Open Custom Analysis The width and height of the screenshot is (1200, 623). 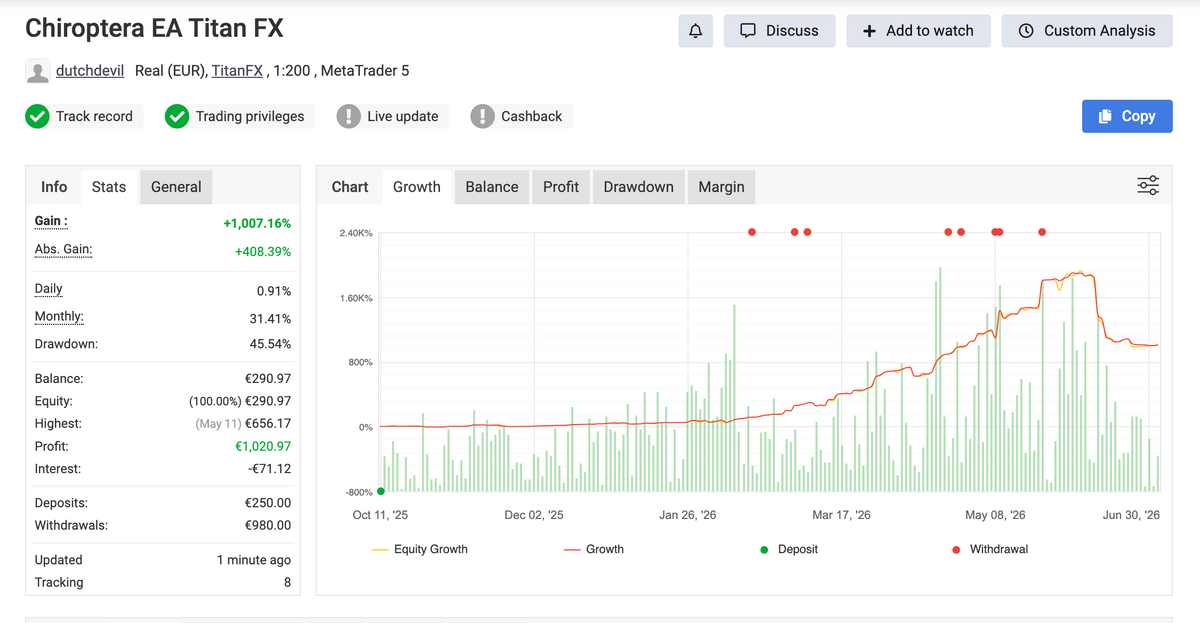[x=1086, y=31]
